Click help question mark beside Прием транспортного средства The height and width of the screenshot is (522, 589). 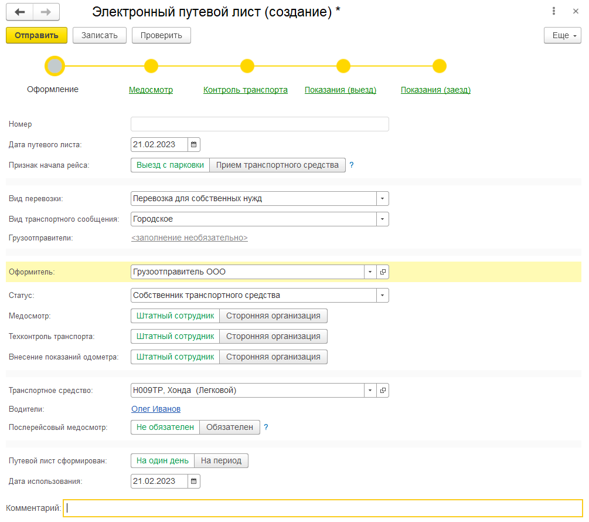(x=351, y=165)
